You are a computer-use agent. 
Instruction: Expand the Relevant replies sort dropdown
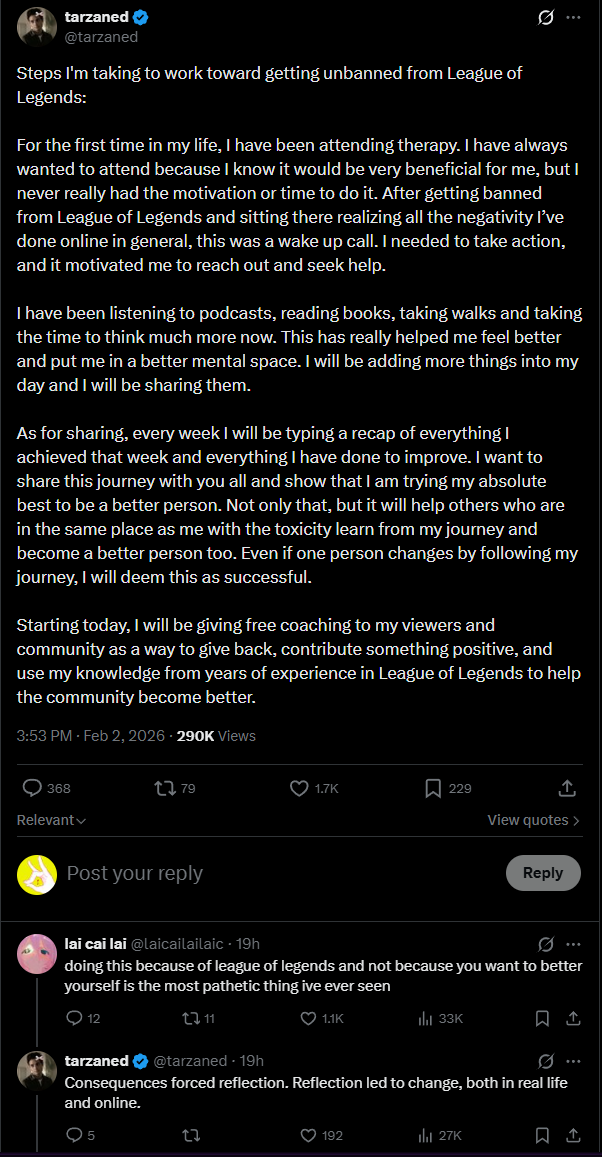click(52, 820)
